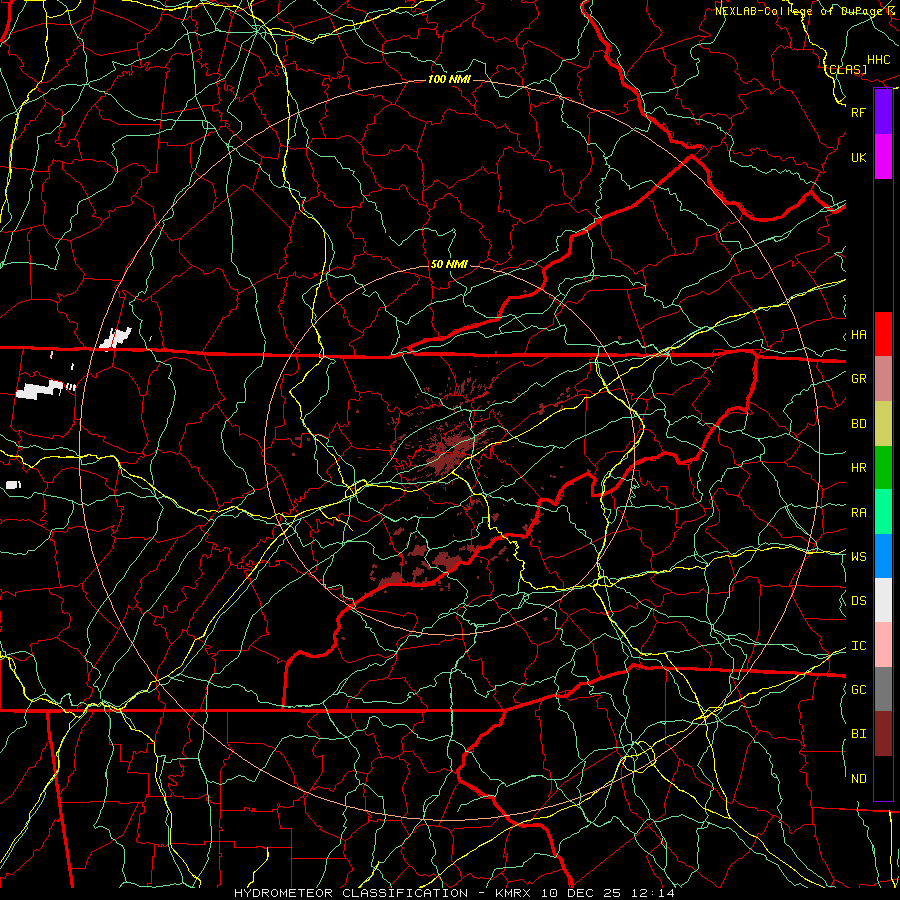Click the 100 NMI range ring label
The width and height of the screenshot is (900, 900).
(449, 79)
